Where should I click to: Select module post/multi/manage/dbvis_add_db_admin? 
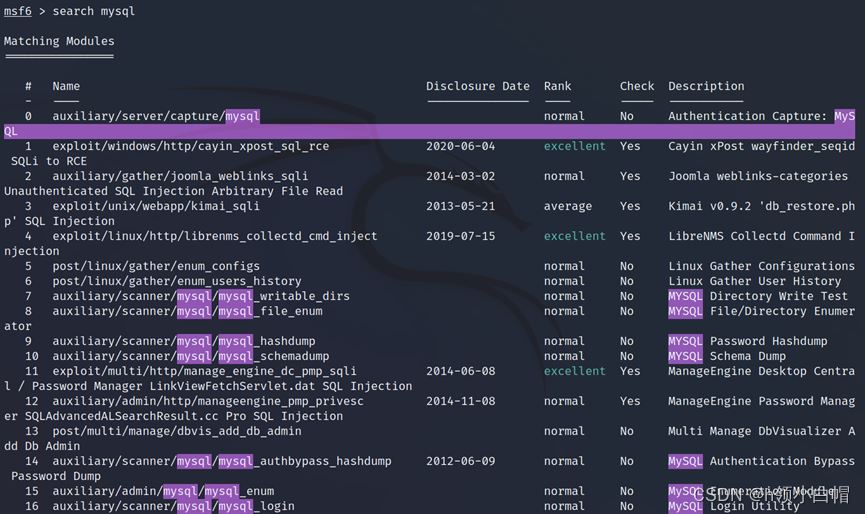[177, 431]
